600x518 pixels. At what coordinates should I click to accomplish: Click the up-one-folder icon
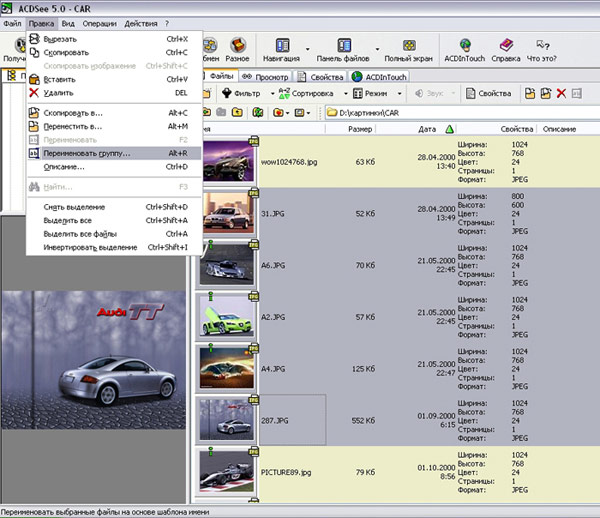pos(237,112)
